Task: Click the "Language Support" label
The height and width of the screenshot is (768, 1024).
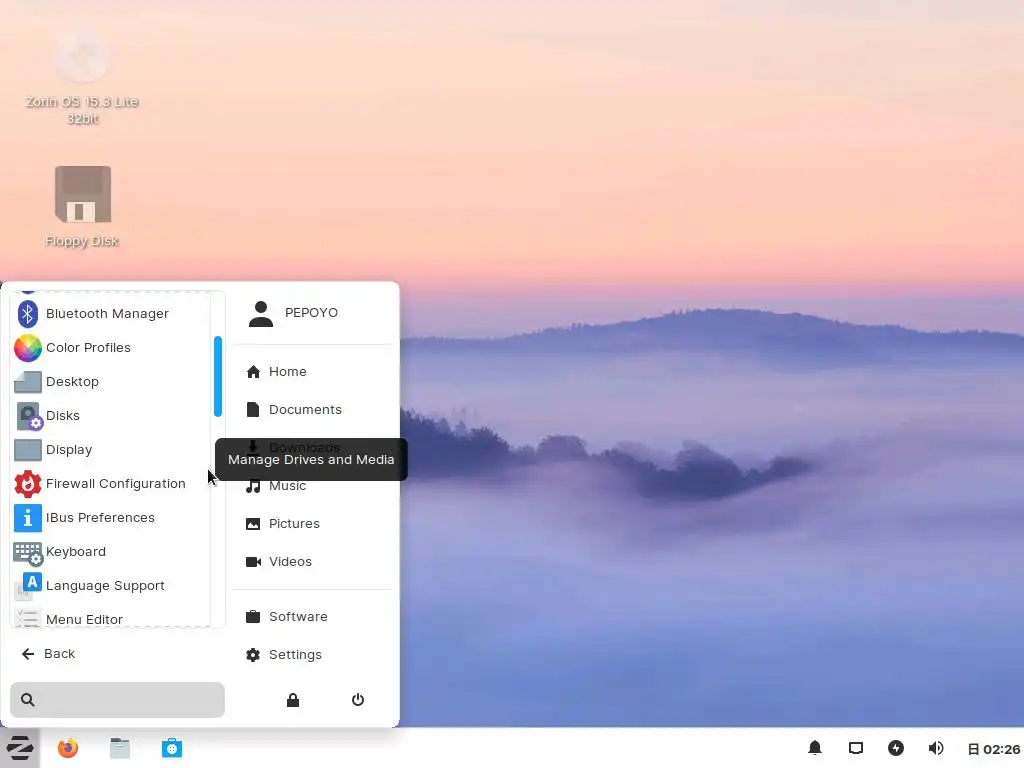Action: click(105, 586)
